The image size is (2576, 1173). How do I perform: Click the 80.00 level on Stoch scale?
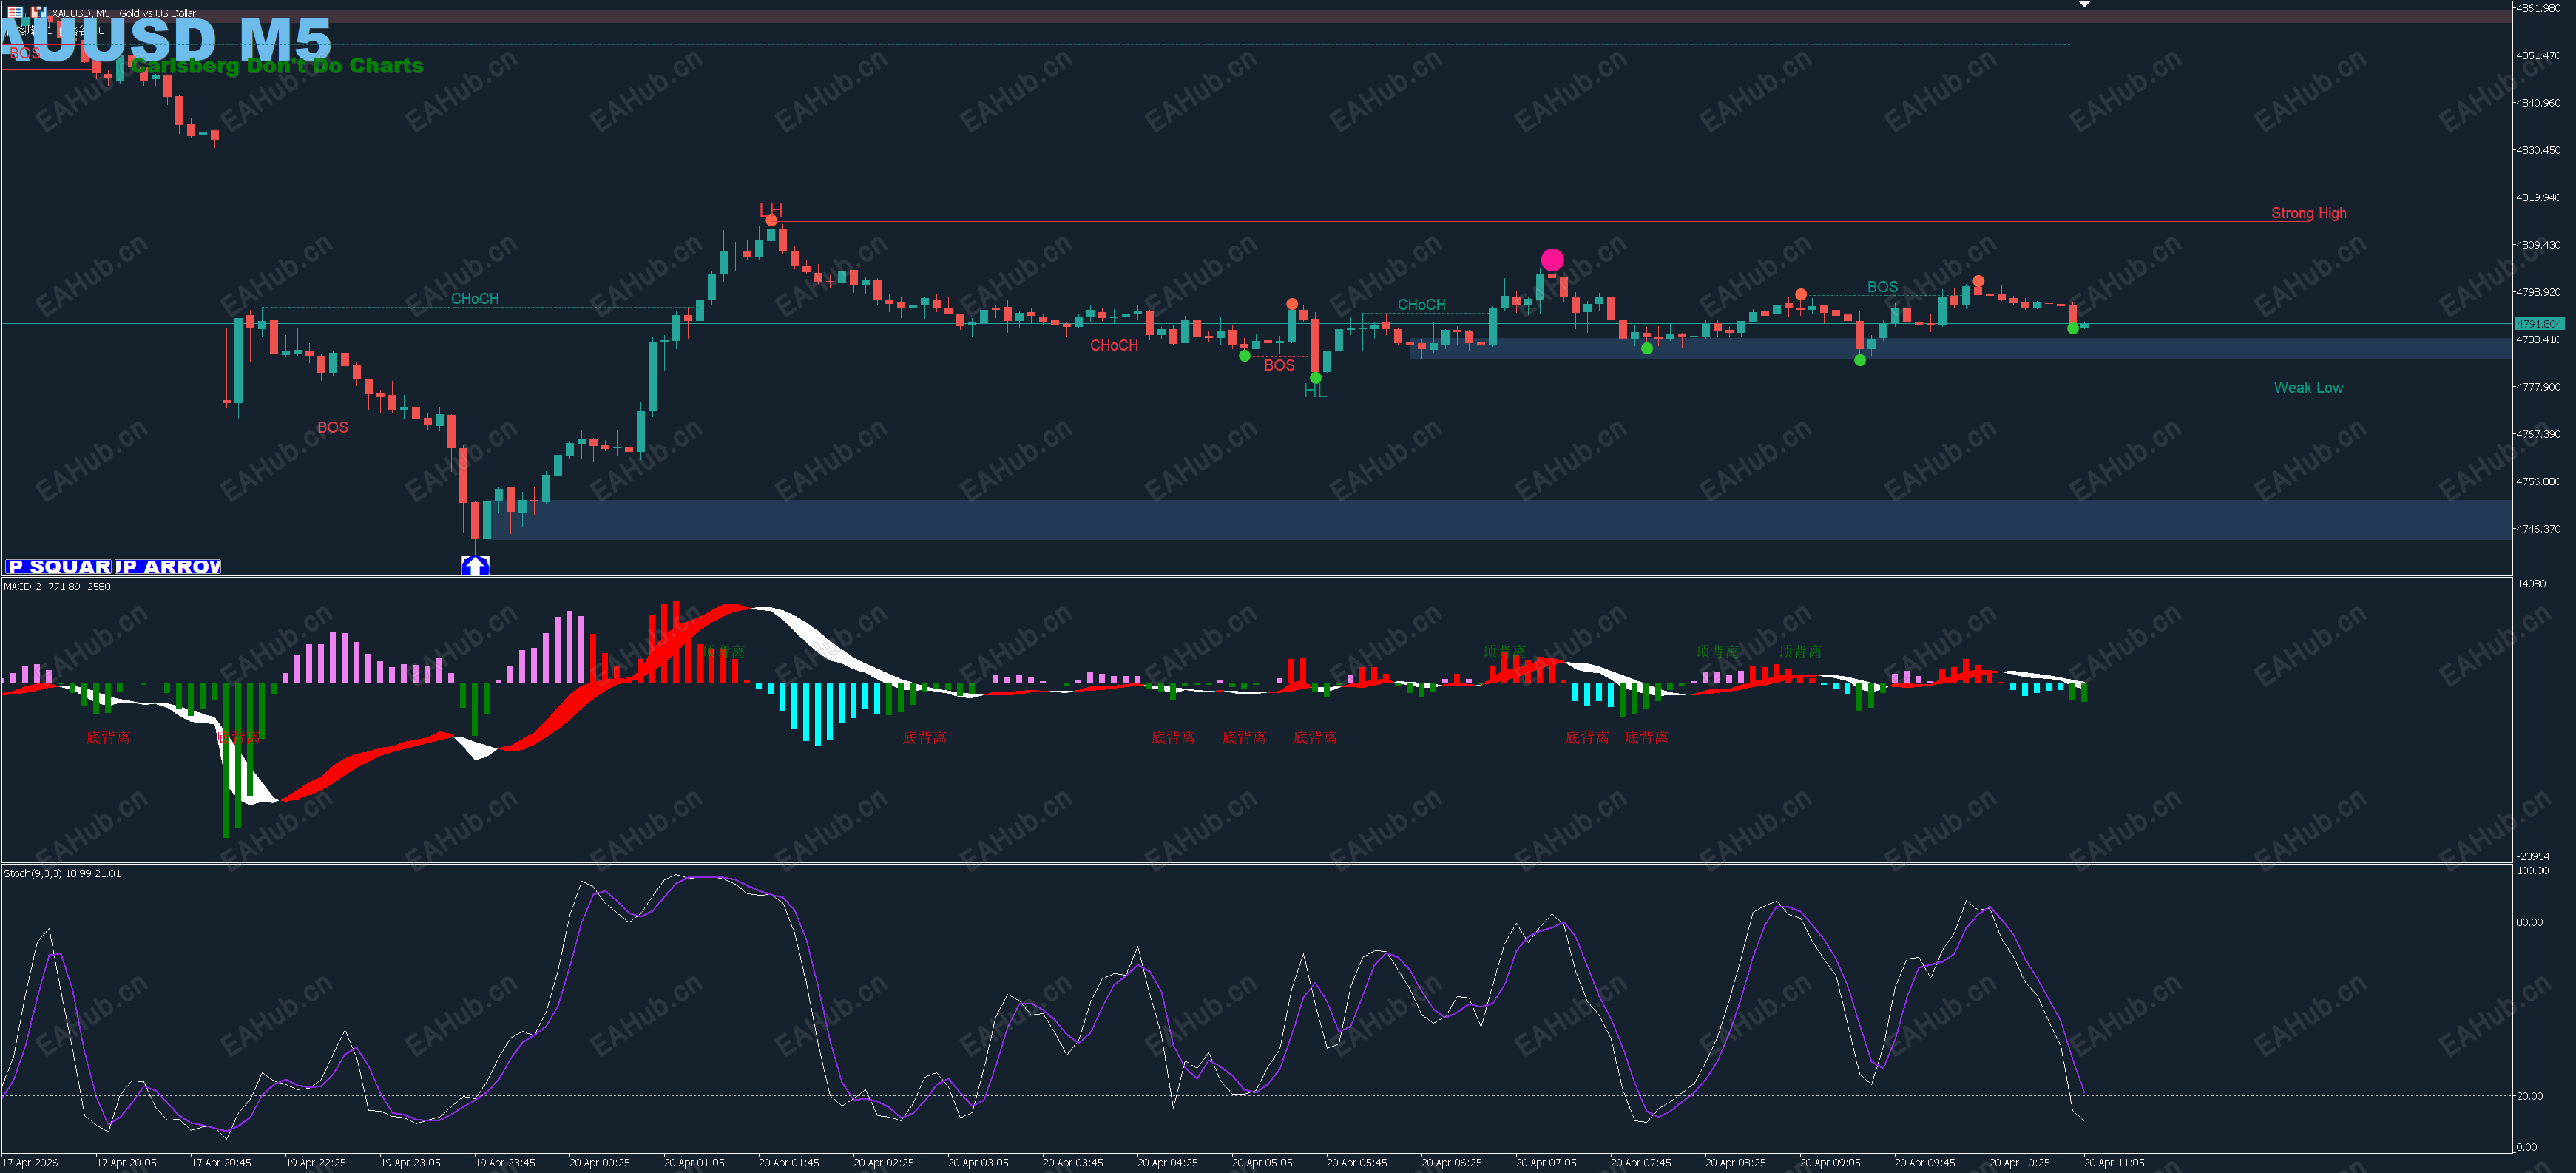2529,922
